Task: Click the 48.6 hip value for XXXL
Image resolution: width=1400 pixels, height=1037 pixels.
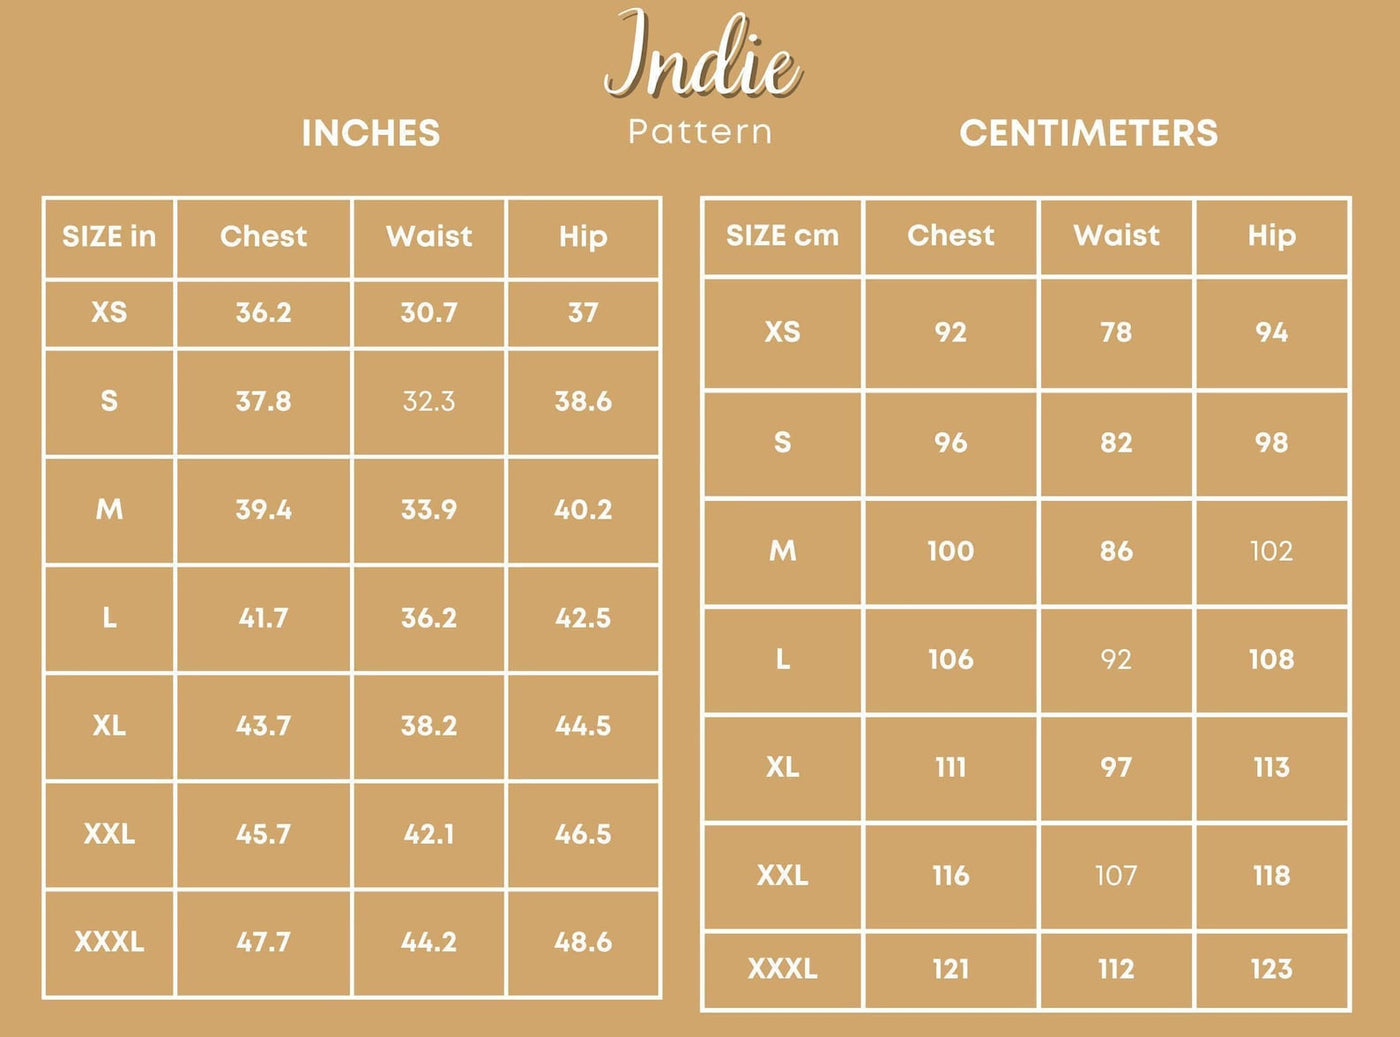Action: (x=583, y=941)
